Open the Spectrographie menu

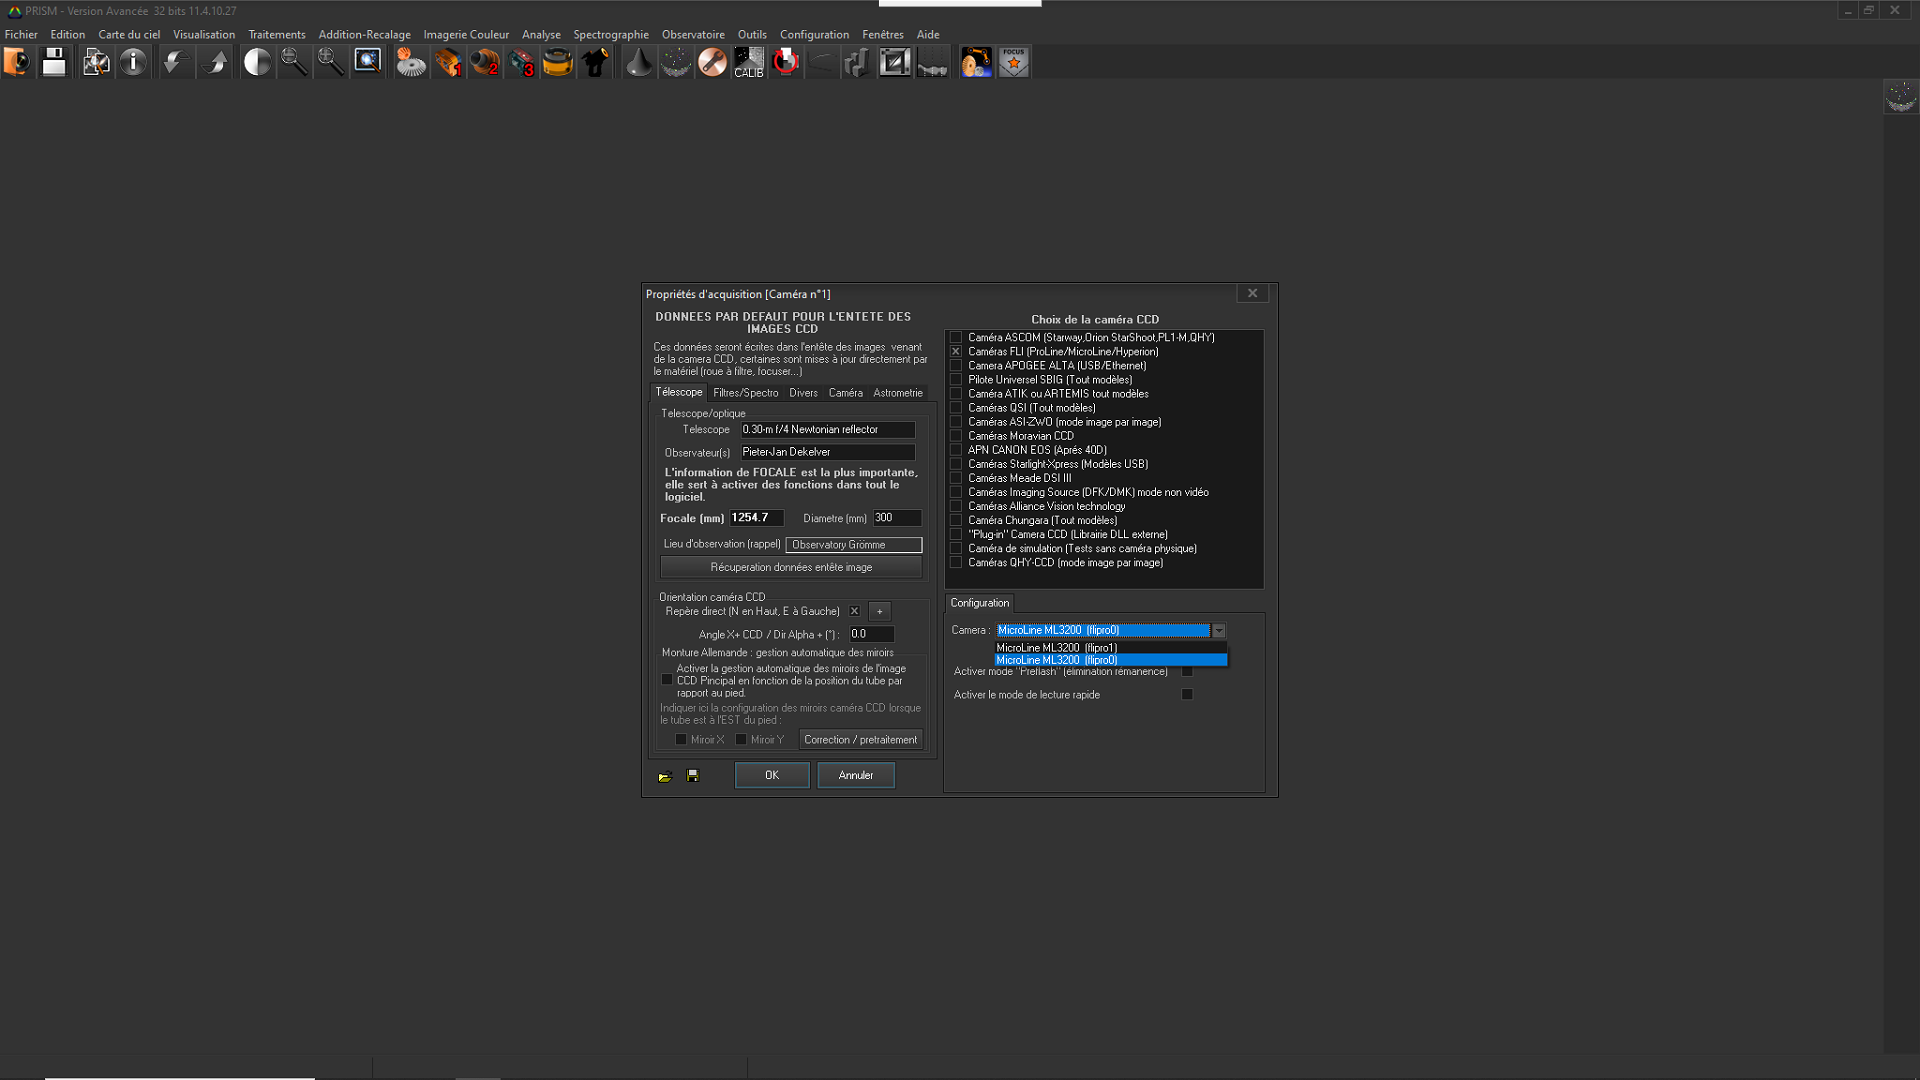[x=610, y=34]
